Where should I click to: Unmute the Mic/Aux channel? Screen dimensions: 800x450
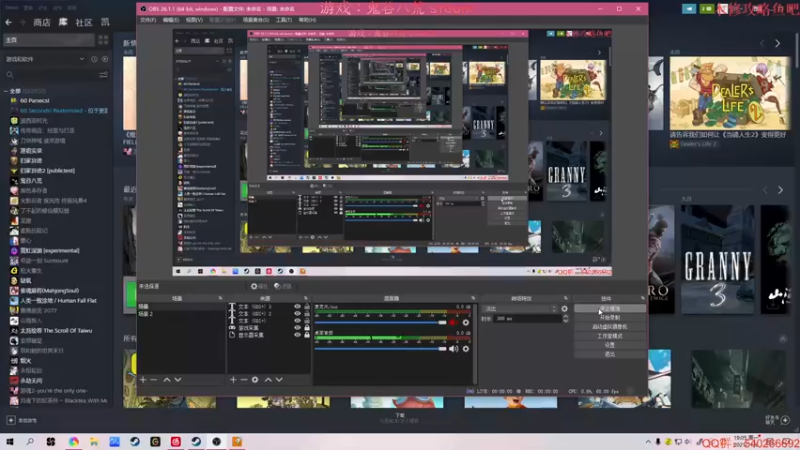[x=453, y=322]
